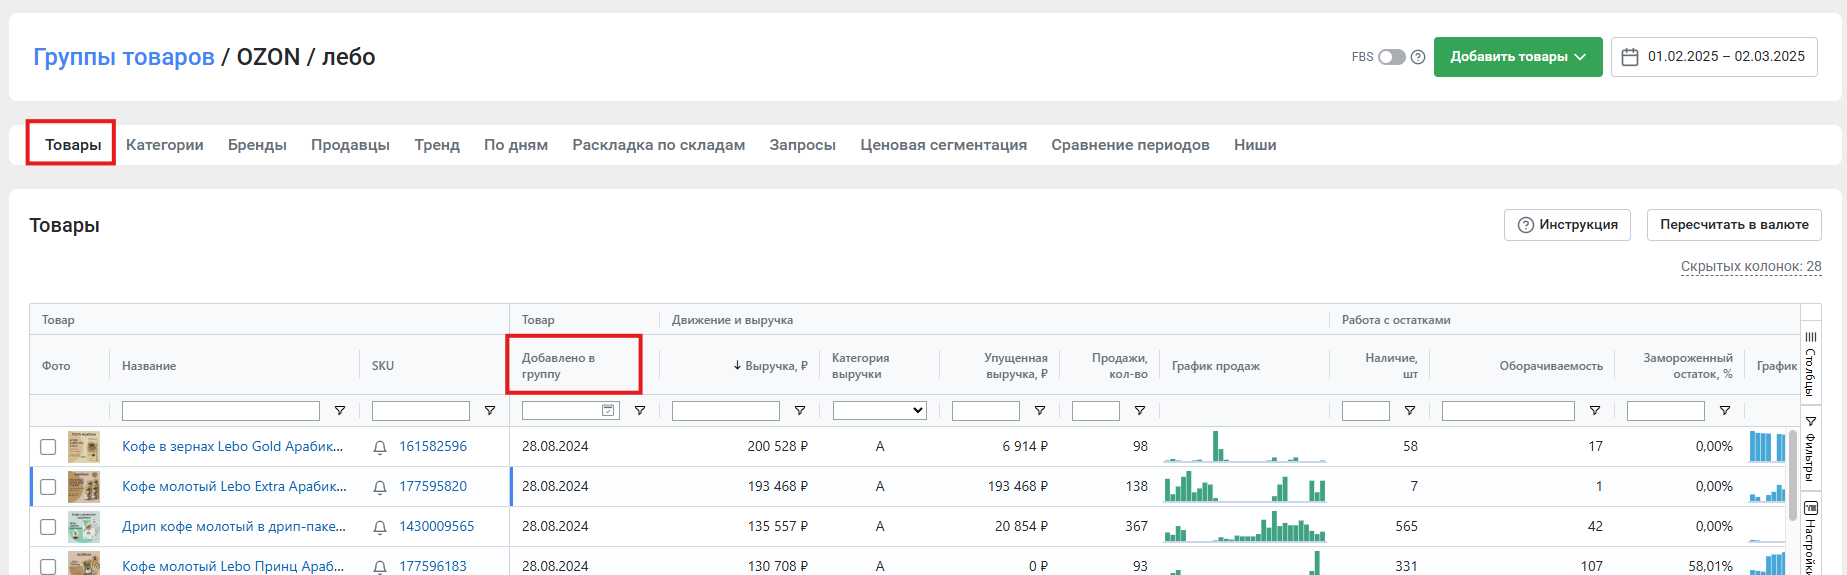Viewport: 1847px width, 575px height.
Task: Open the Столбцы side panel
Action: (x=1810, y=364)
